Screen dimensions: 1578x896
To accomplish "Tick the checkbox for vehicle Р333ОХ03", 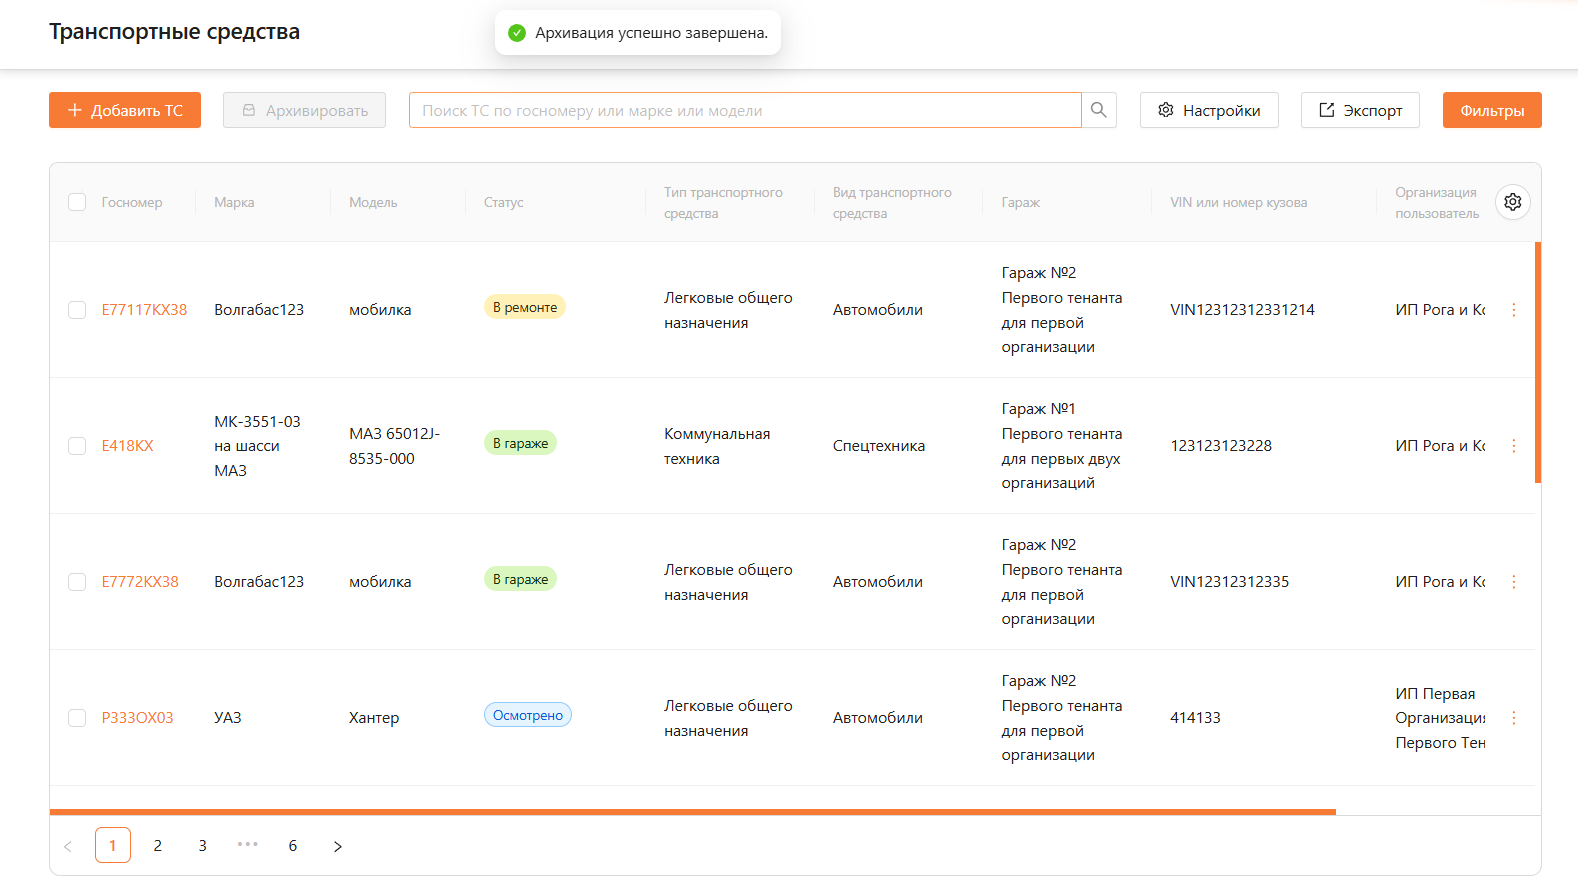I will click(x=77, y=718).
